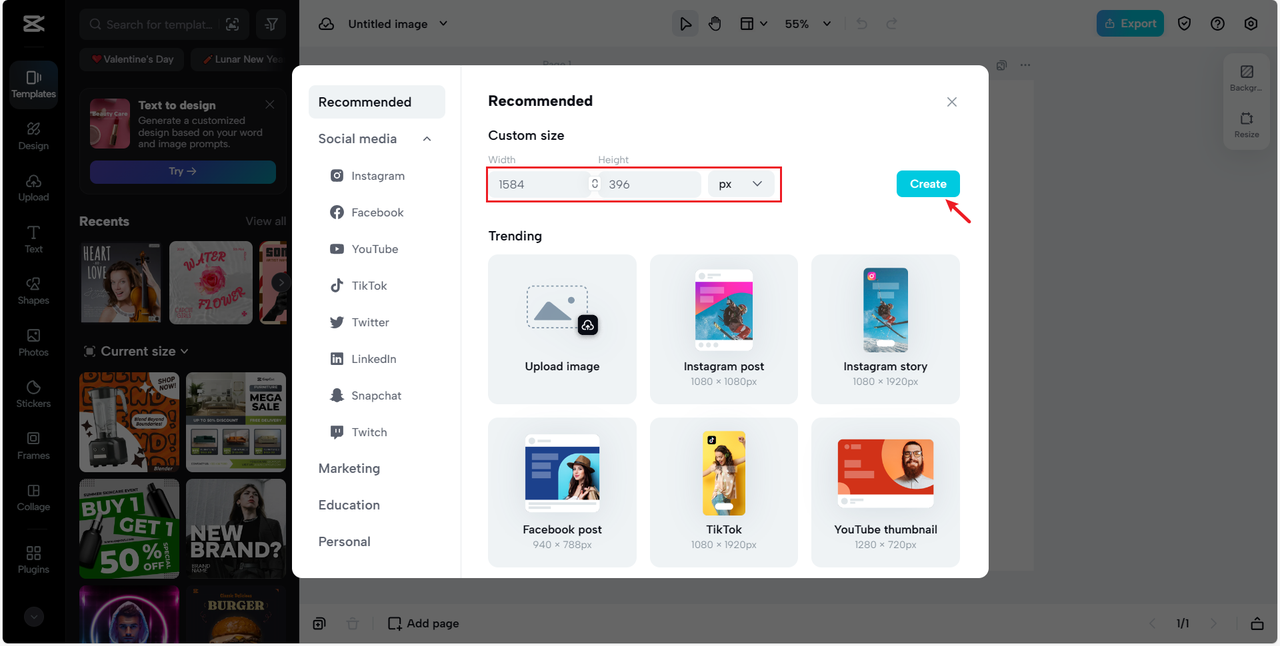Open the layout view dropdown
1280x646 pixels.
point(753,24)
